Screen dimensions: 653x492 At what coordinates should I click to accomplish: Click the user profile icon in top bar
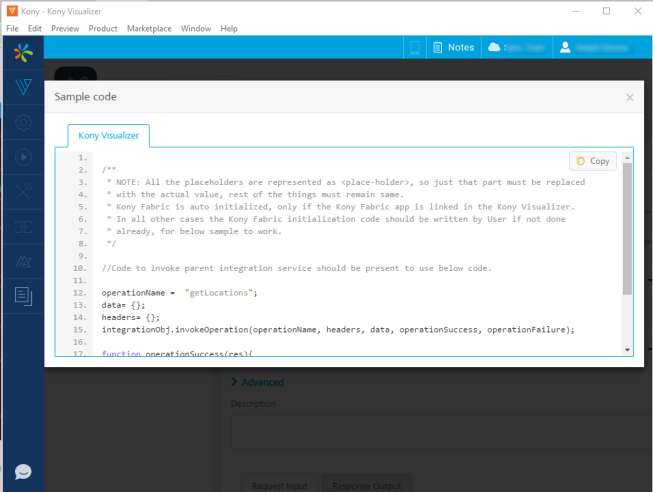coord(565,47)
